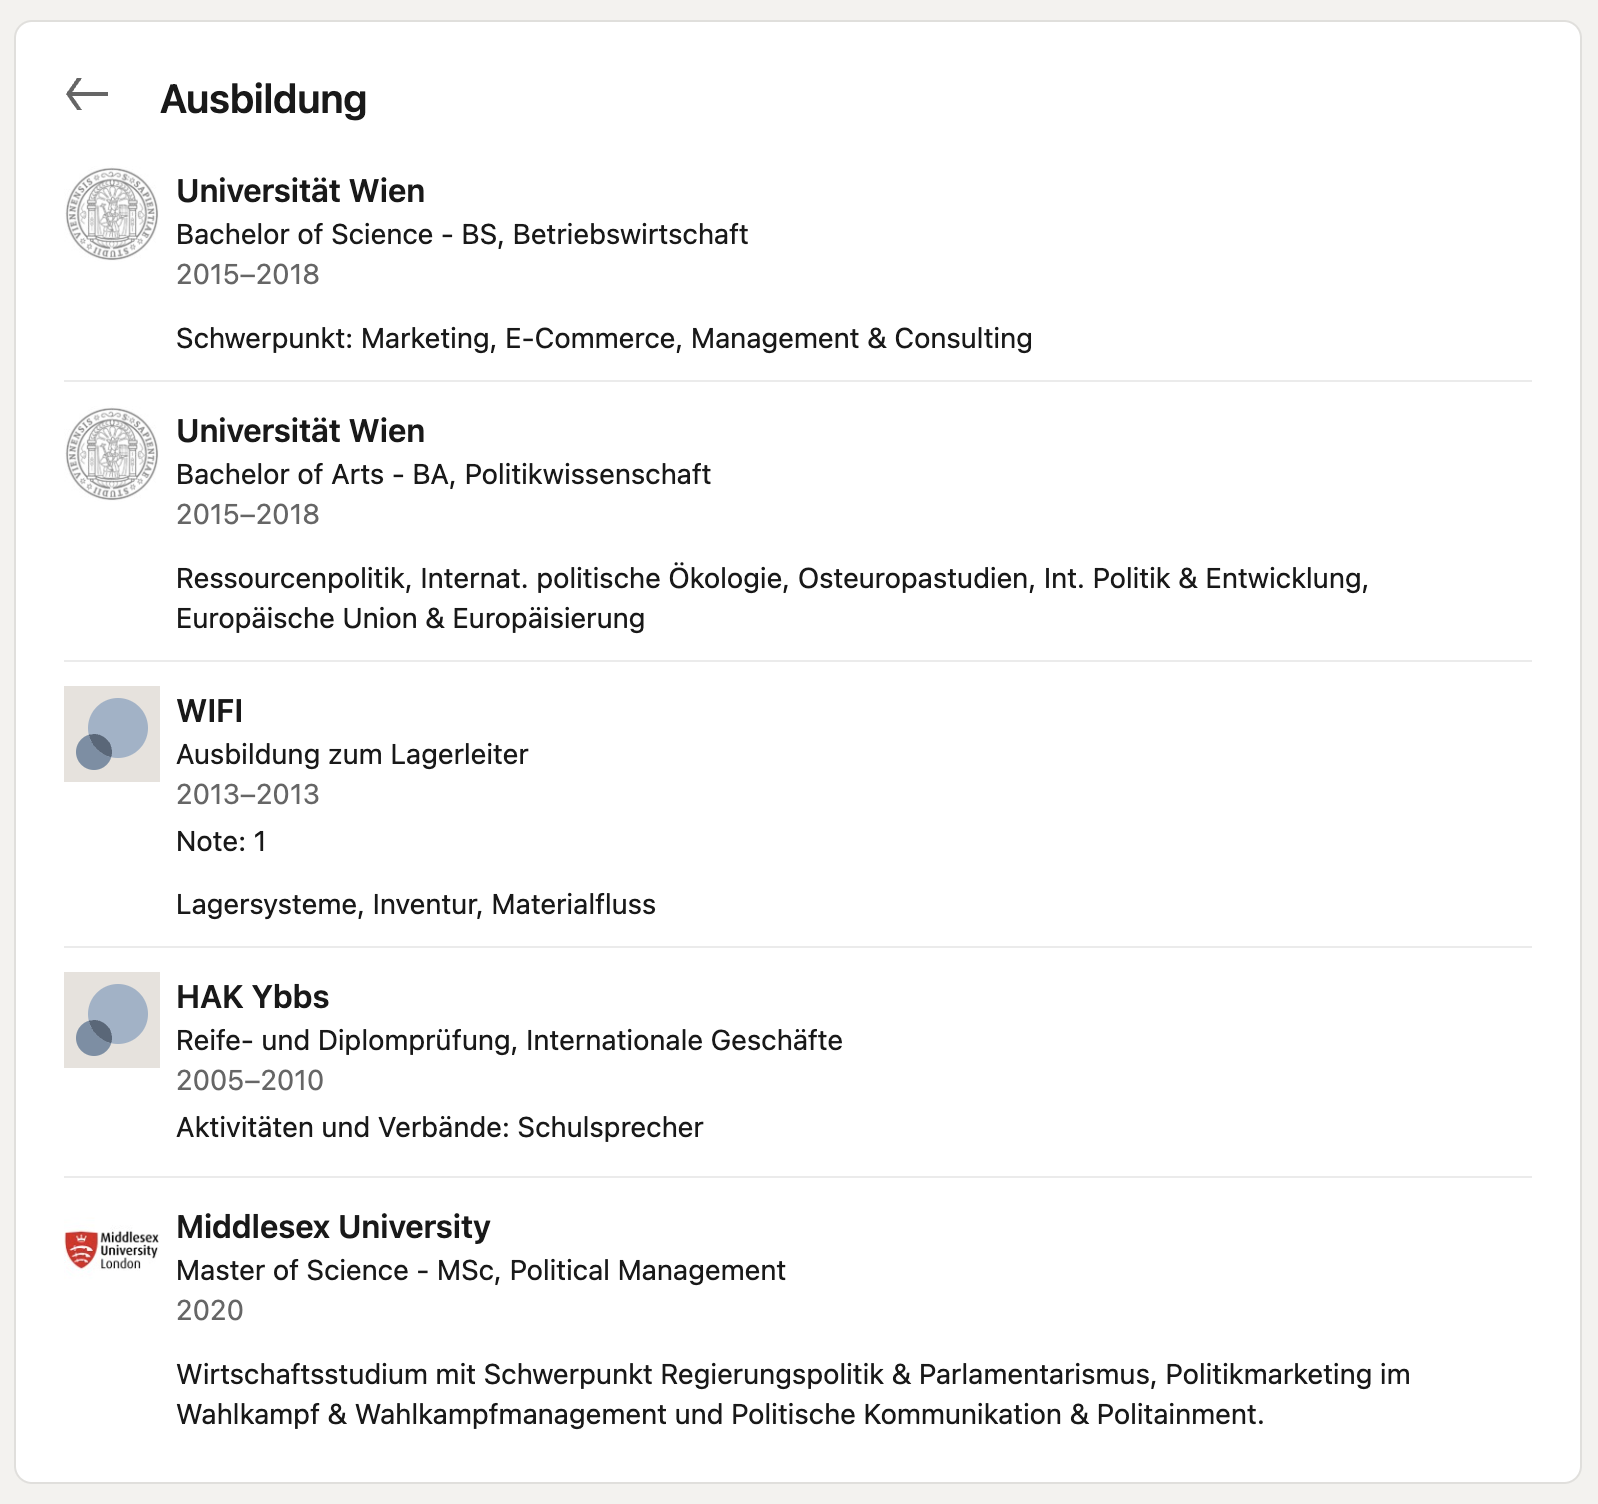Open the HAK Ybbs school title

pos(253,997)
